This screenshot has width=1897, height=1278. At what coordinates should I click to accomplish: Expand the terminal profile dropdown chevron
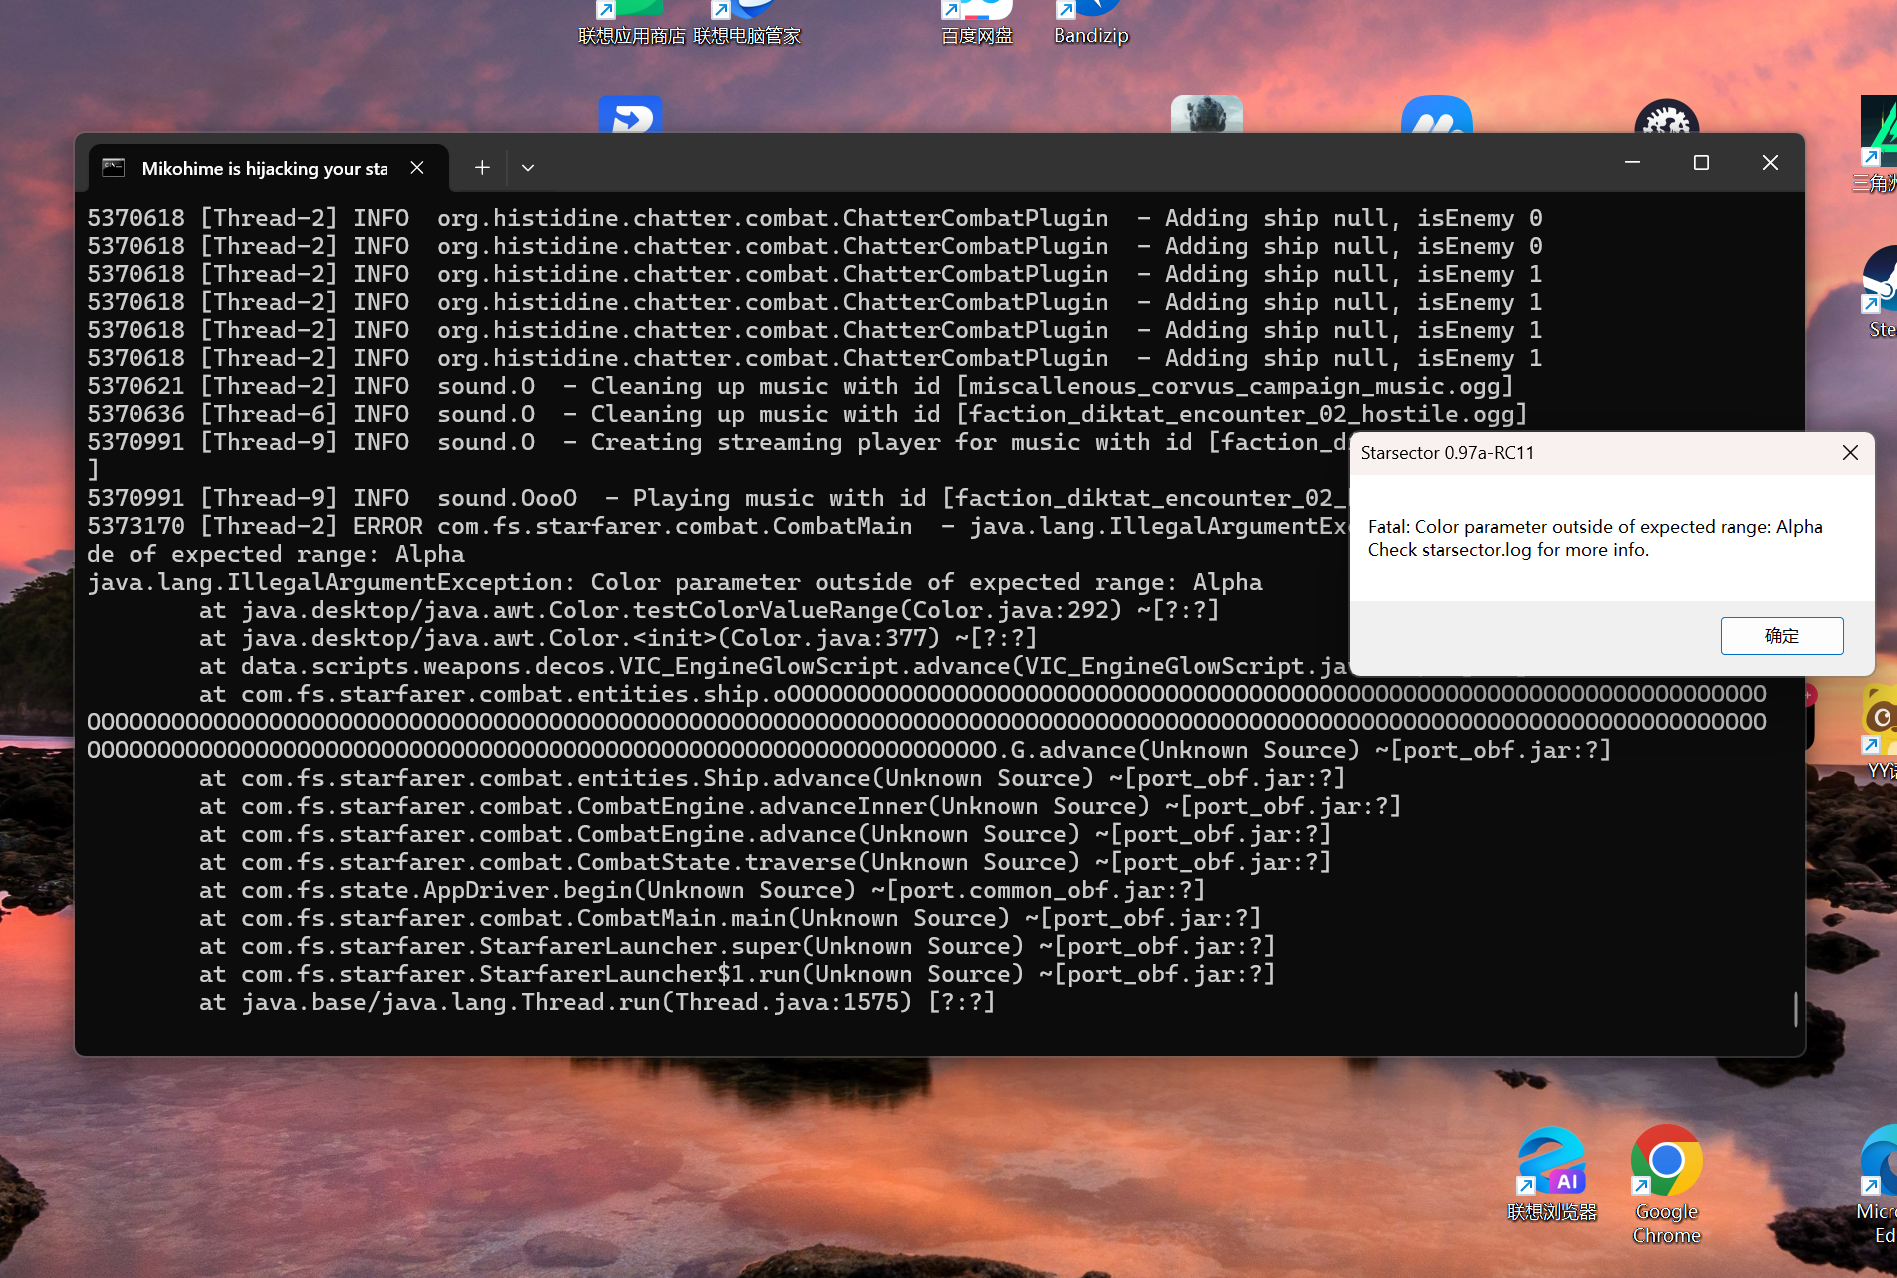pyautogui.click(x=528, y=168)
